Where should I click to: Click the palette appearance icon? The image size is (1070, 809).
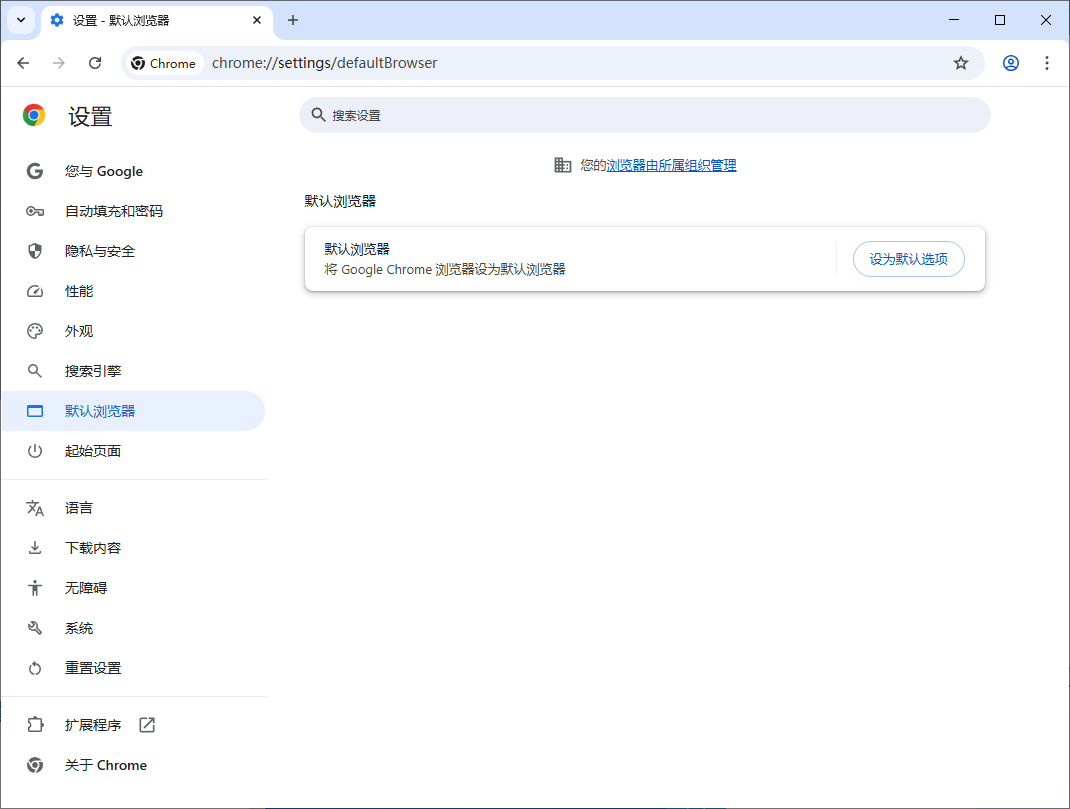pos(35,331)
